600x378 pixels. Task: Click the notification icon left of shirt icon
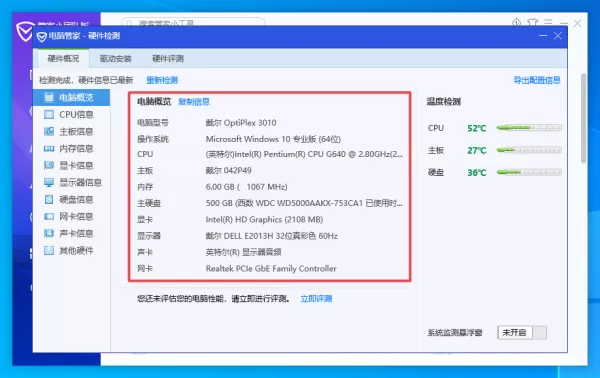(x=517, y=23)
